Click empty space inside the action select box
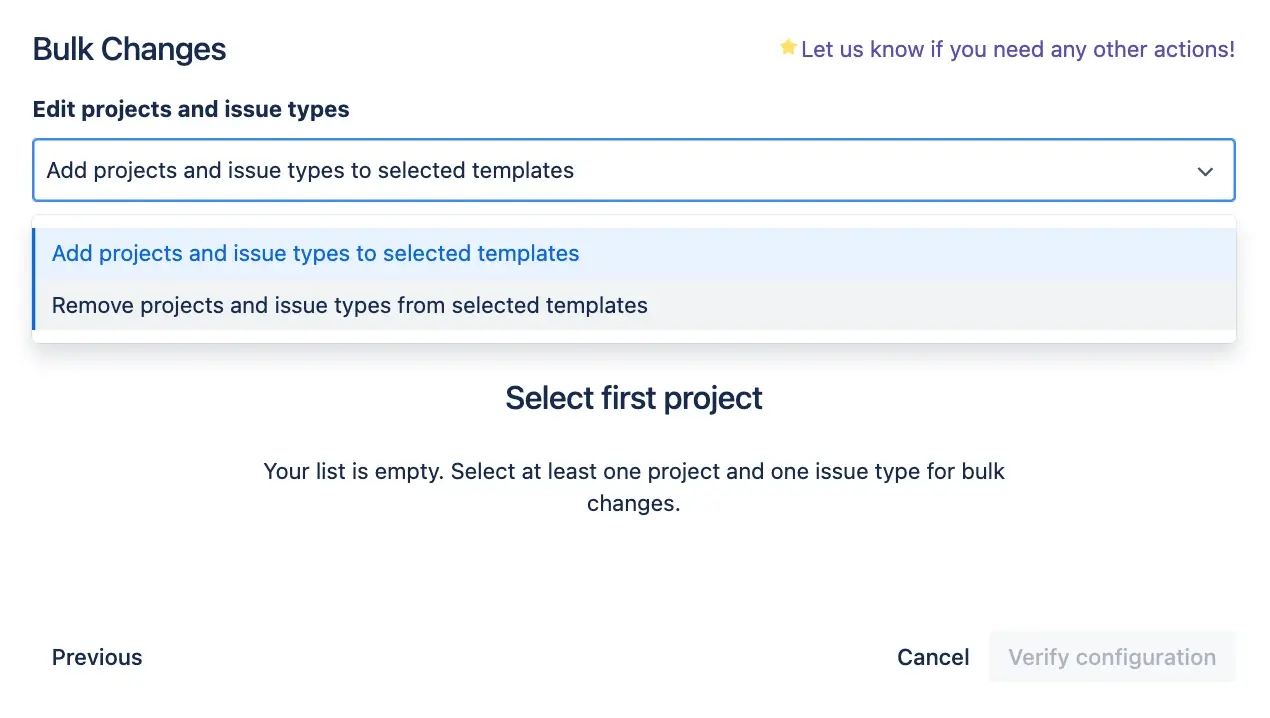This screenshot has width=1270, height=718. coord(880,171)
